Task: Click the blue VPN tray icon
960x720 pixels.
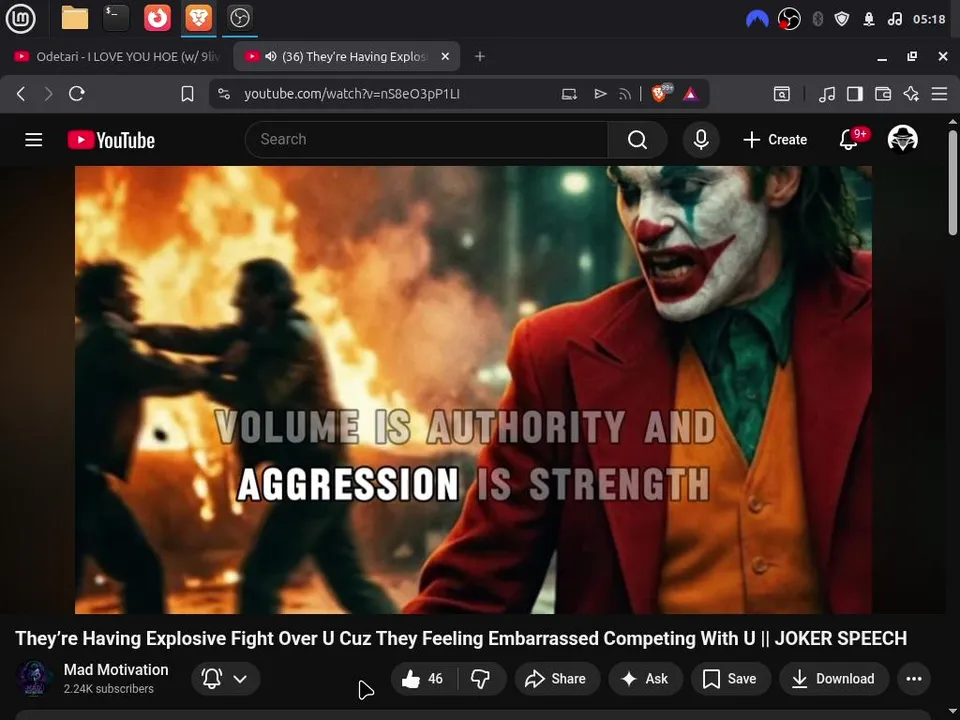Action: click(x=757, y=20)
